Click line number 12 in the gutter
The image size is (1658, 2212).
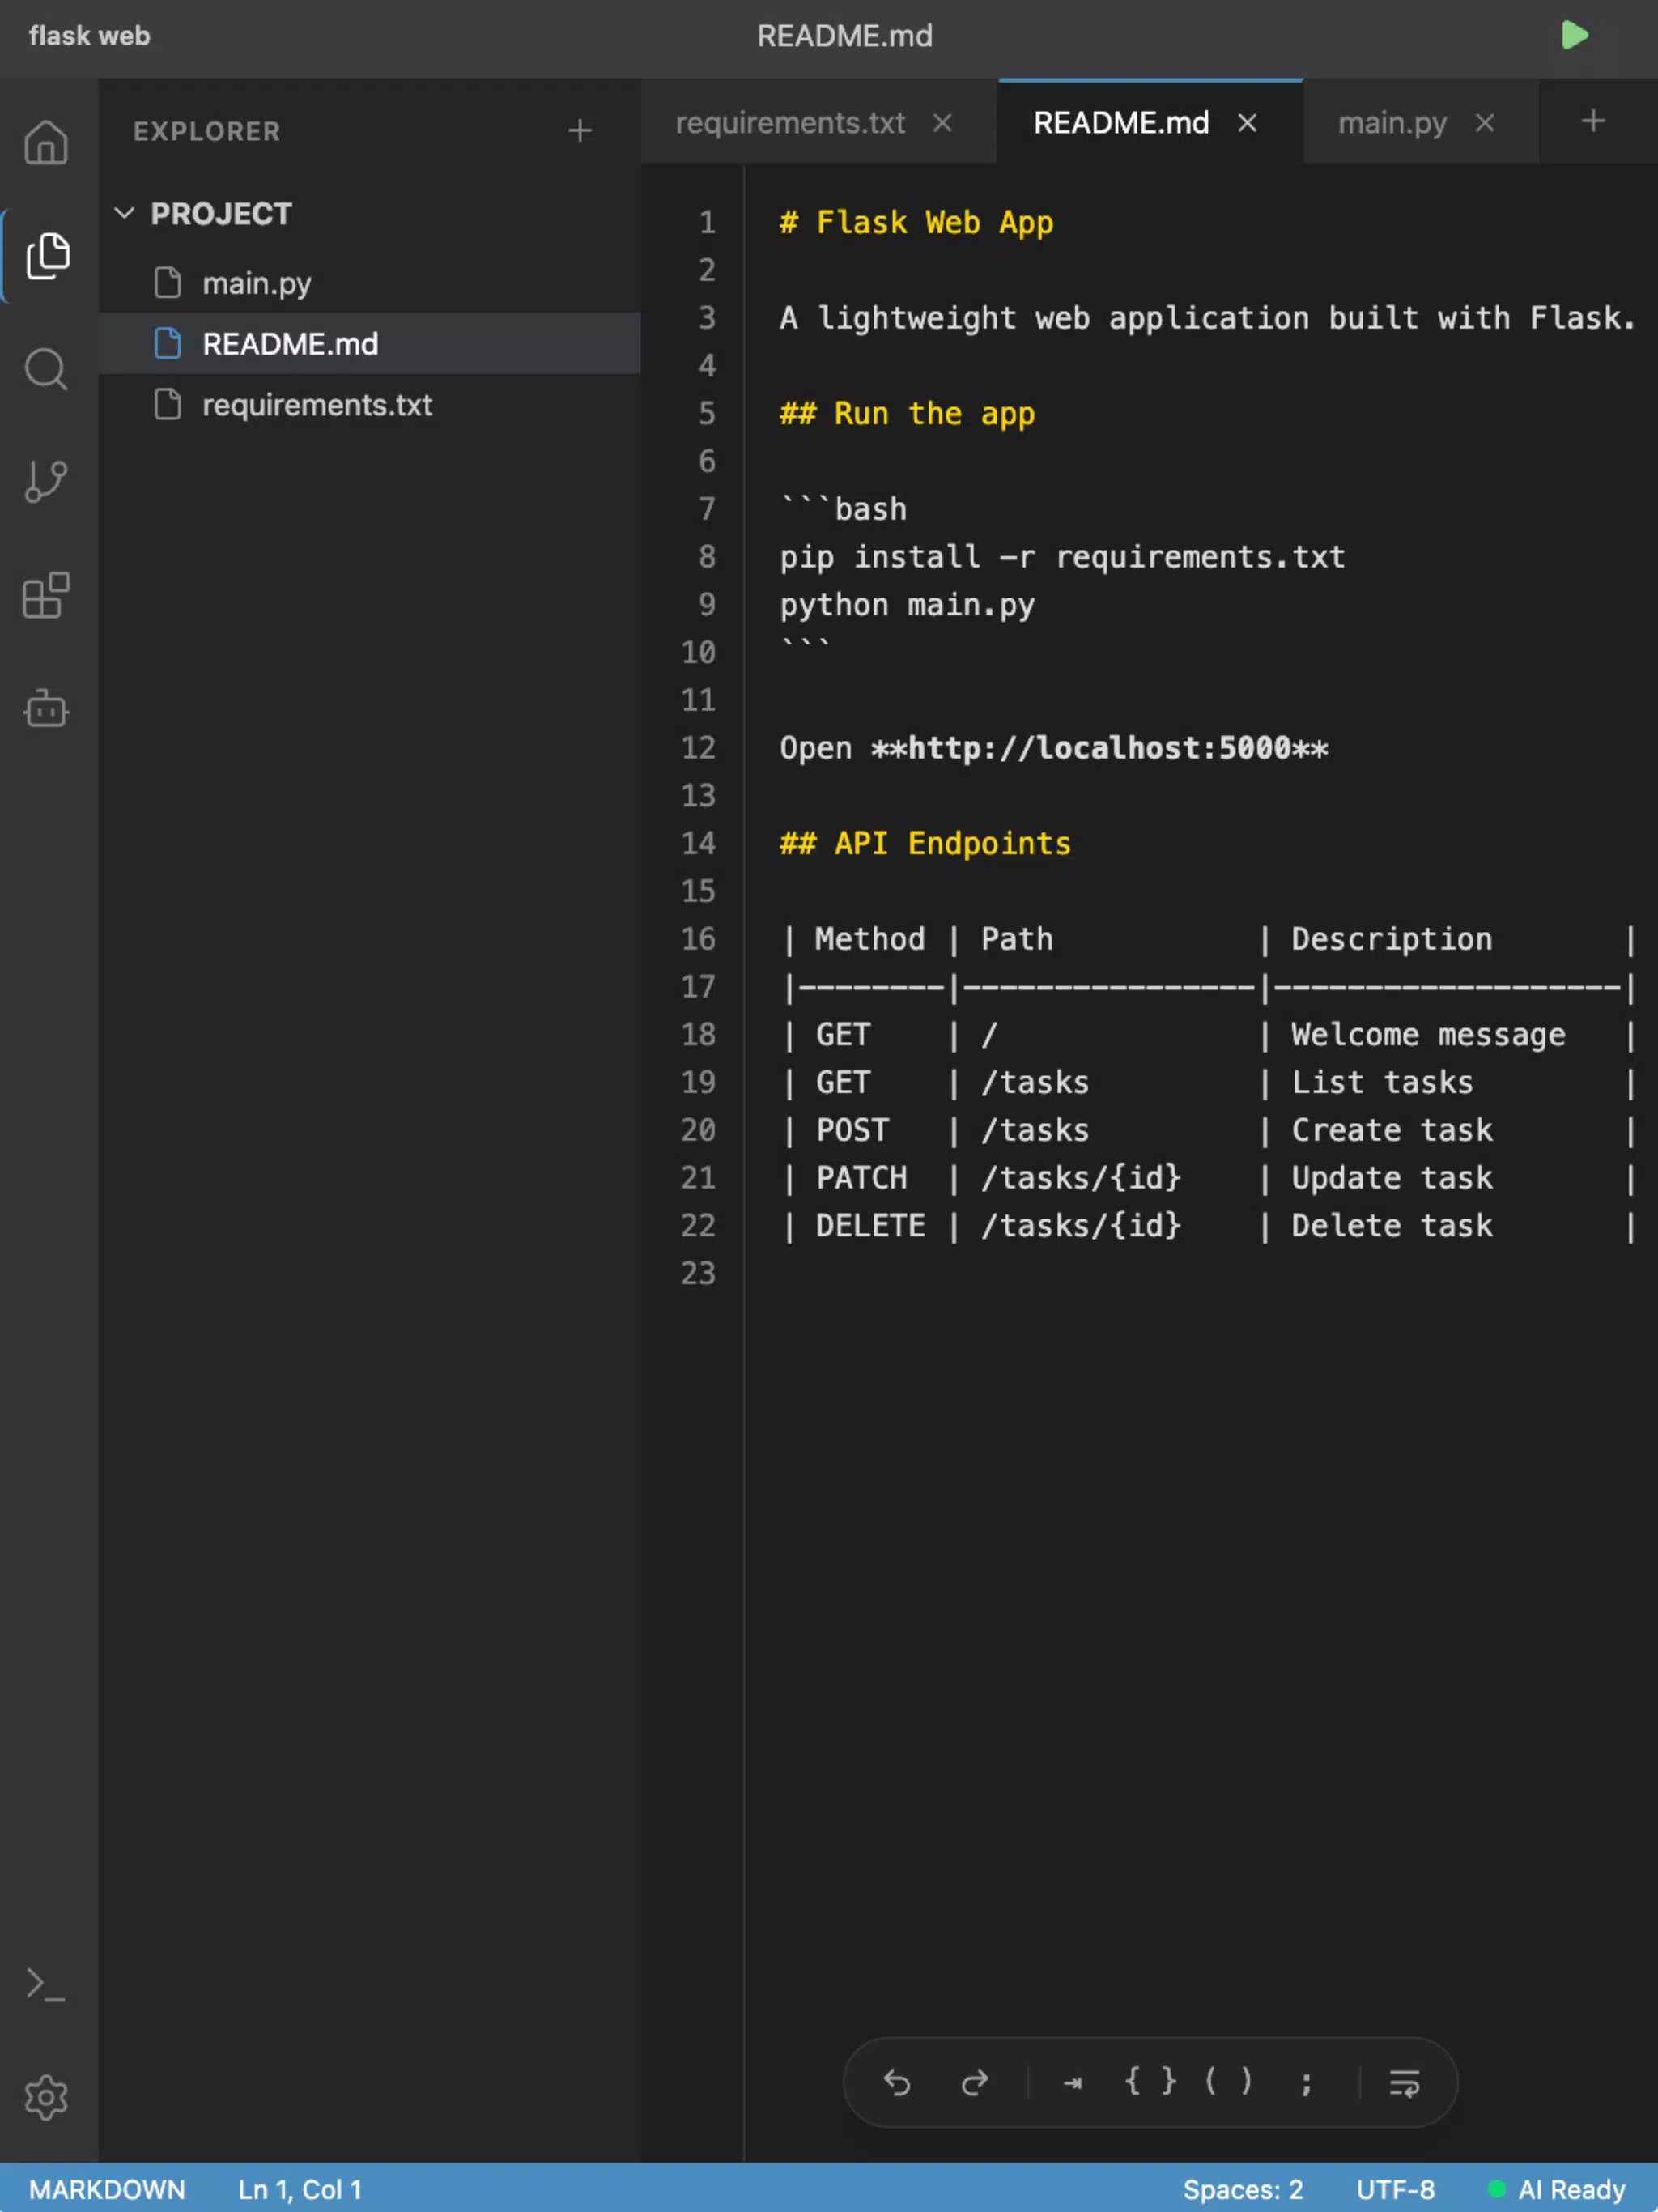click(698, 748)
